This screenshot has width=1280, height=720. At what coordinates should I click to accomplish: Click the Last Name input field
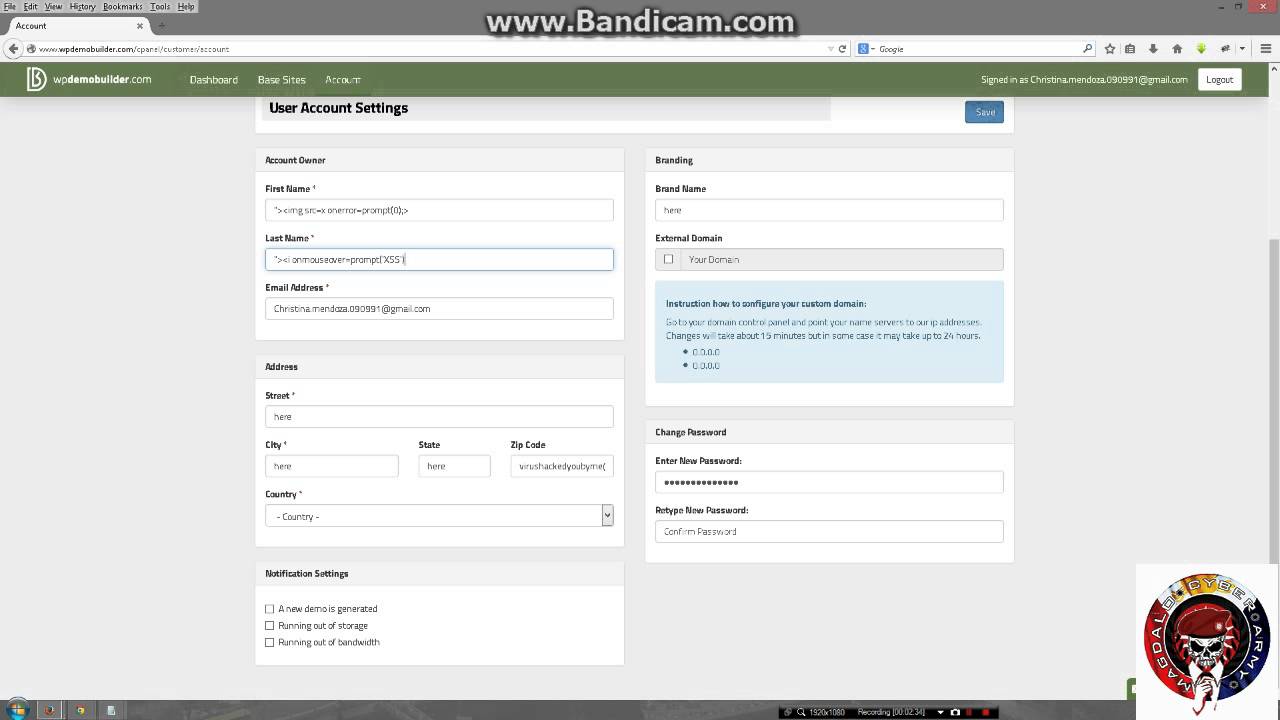pyautogui.click(x=439, y=259)
